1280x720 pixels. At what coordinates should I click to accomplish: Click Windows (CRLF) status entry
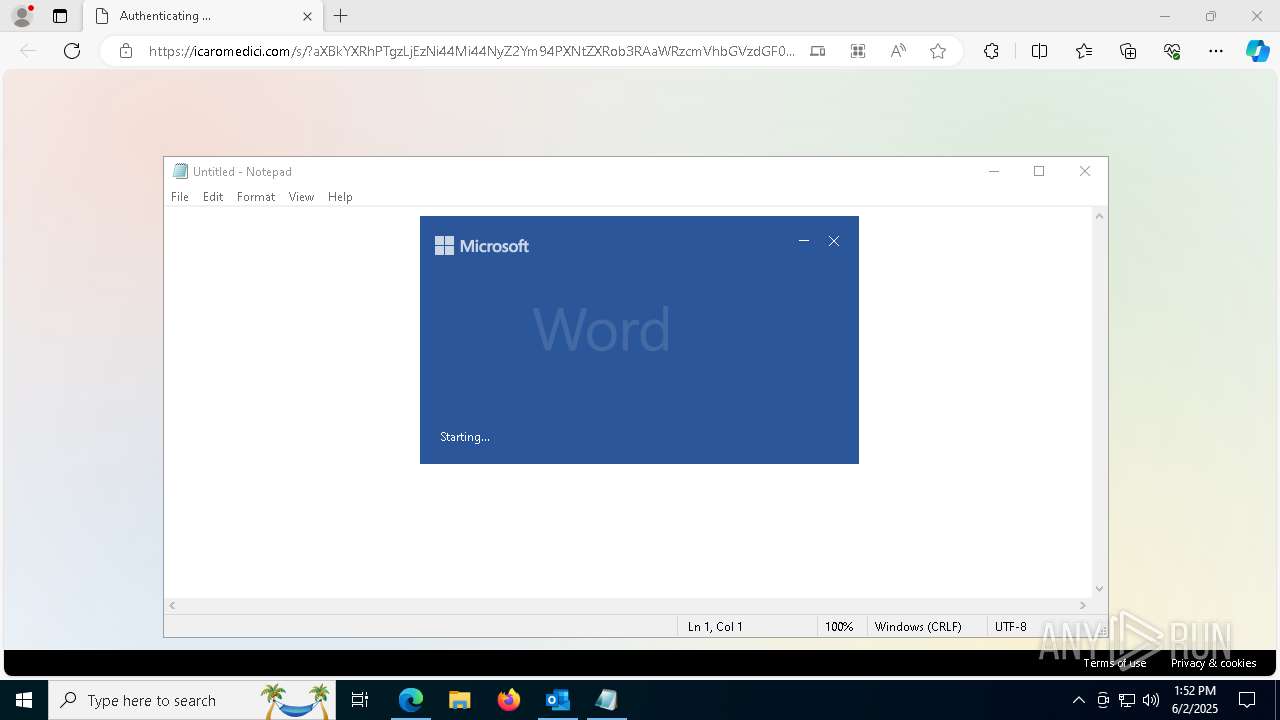[918, 627]
